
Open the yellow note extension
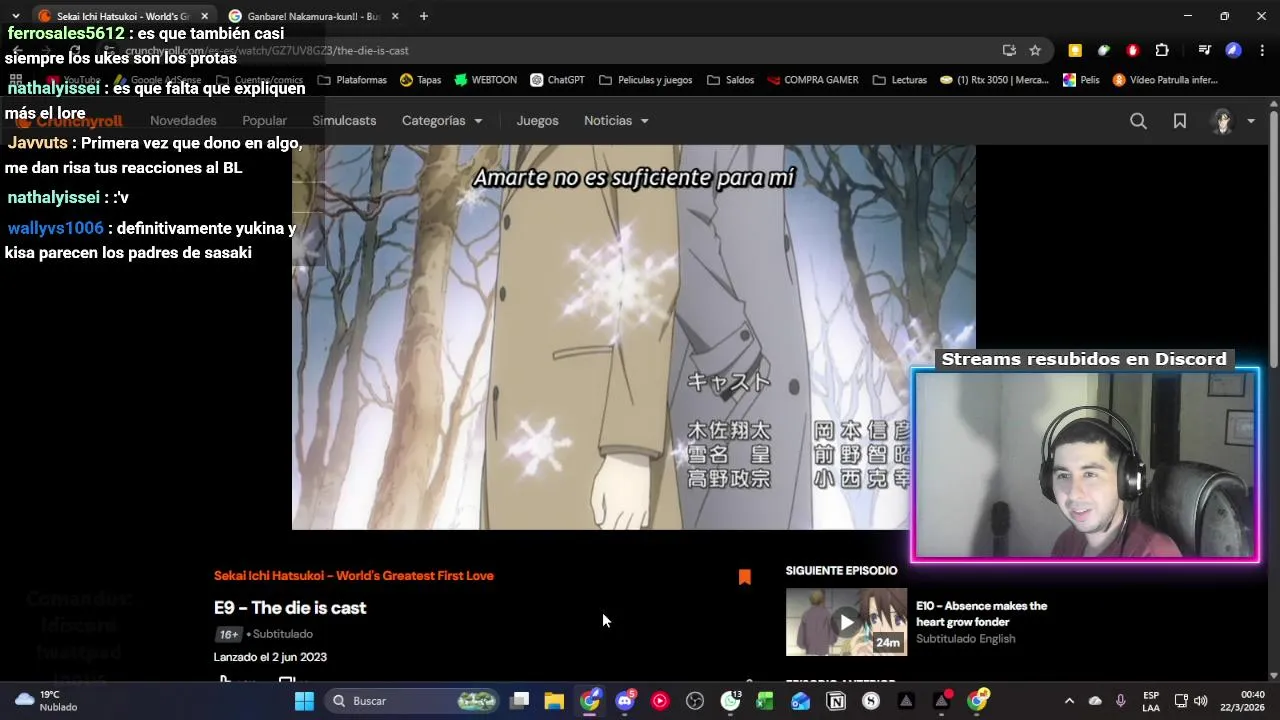point(1075,50)
